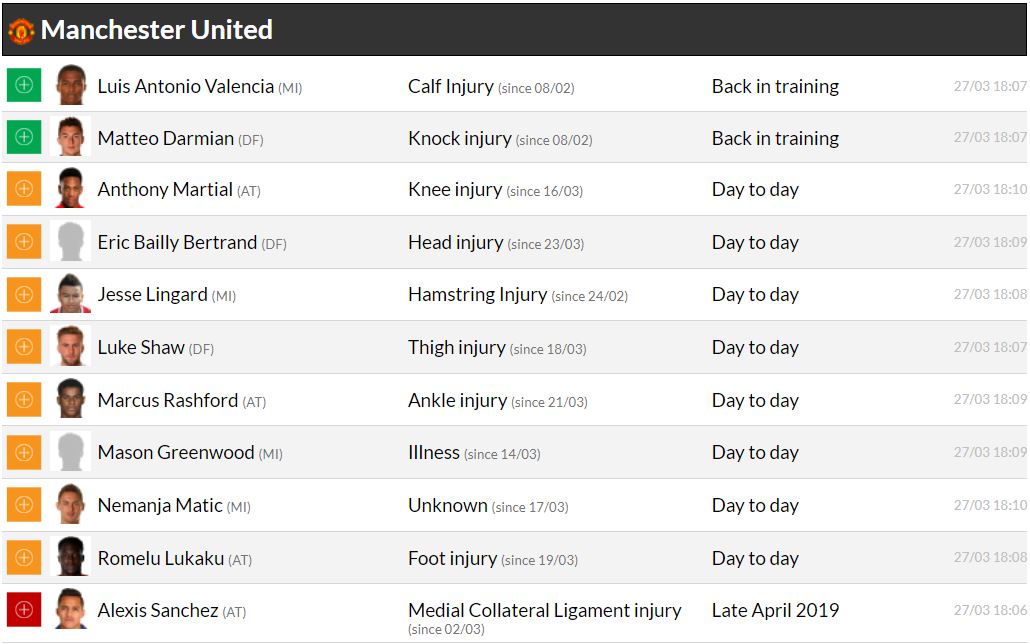Click green status icon beside Luis Antonio Valencia
This screenshot has width=1030, height=644.
[x=24, y=85]
